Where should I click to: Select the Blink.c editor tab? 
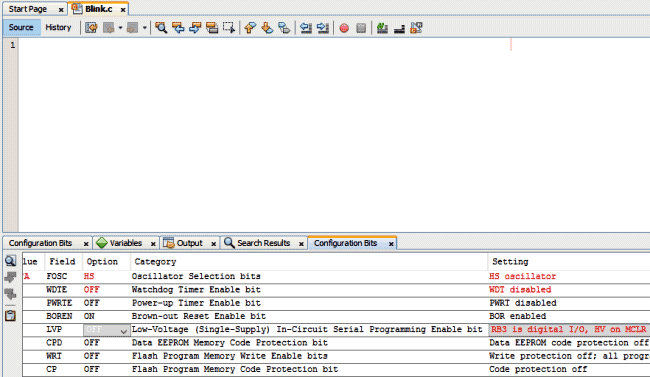coord(99,9)
